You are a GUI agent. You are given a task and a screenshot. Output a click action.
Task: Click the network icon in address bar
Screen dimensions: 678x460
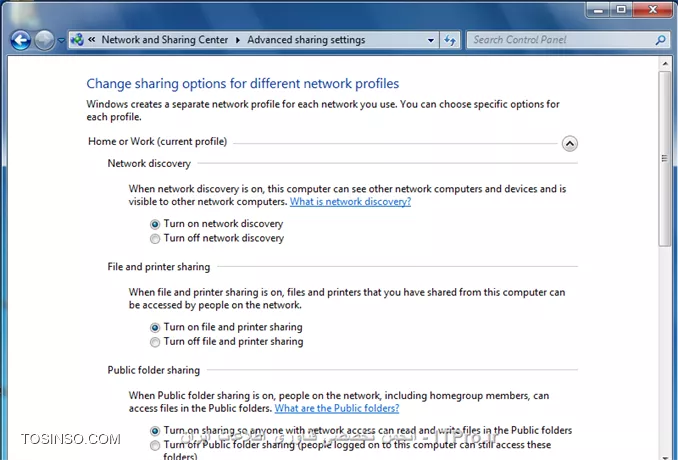click(77, 40)
